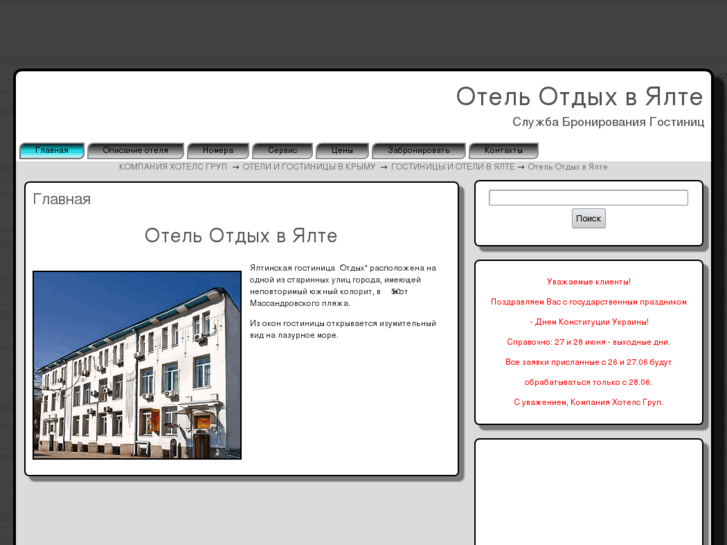Click the large site title in the header
727x545 pixels.
(579, 97)
